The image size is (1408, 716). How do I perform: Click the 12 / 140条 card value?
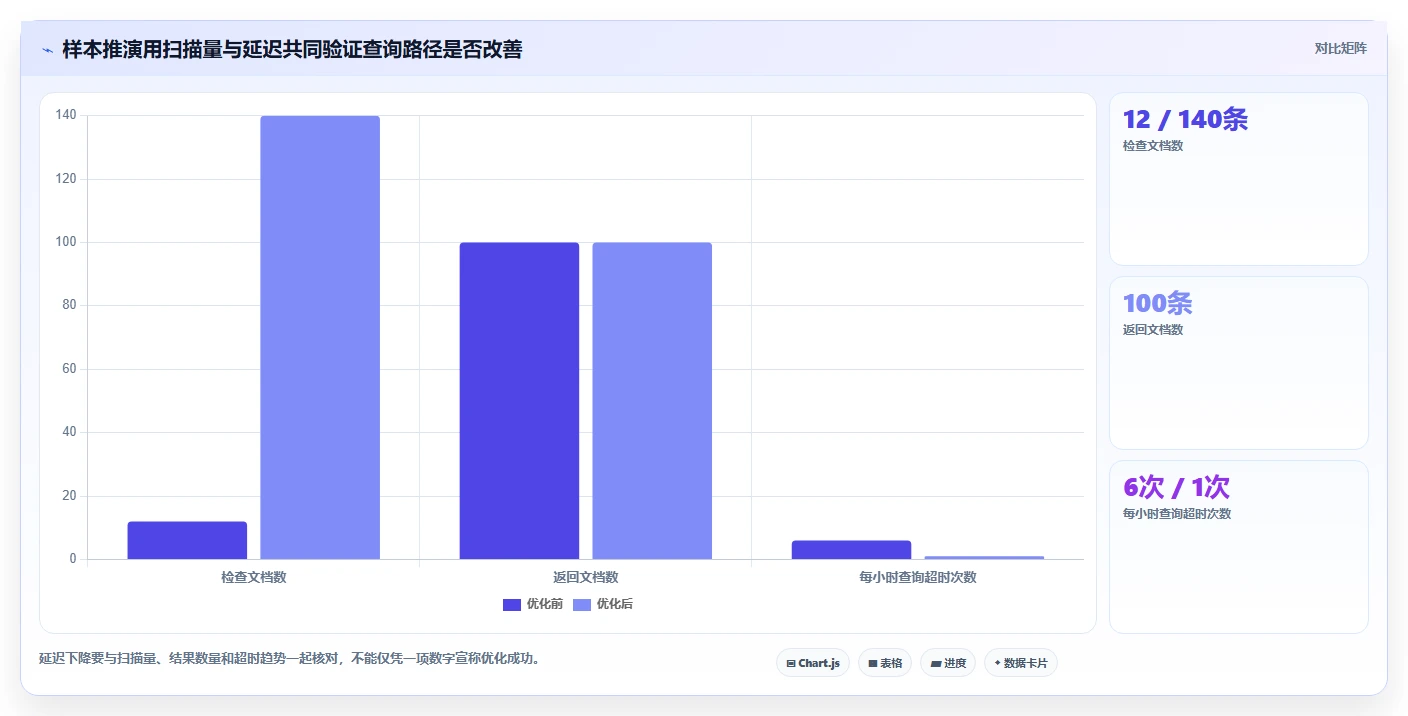[1185, 119]
